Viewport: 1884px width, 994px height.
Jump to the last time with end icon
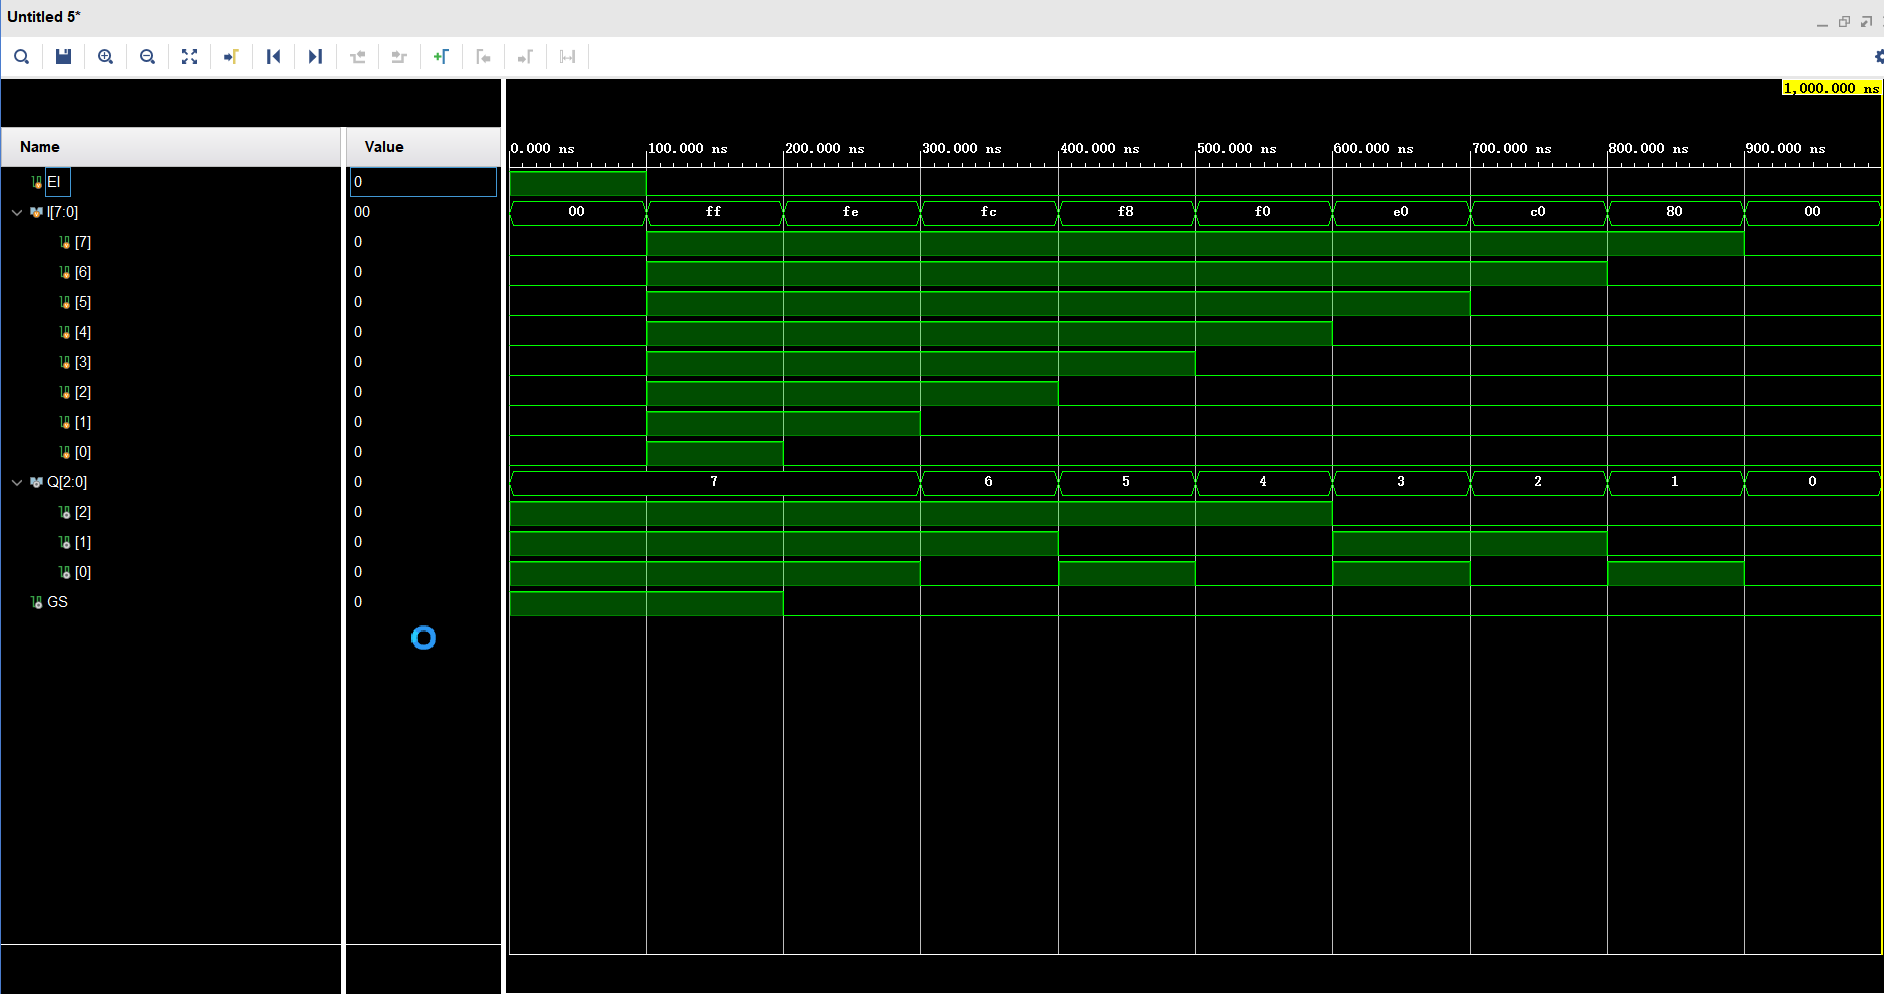(x=315, y=57)
